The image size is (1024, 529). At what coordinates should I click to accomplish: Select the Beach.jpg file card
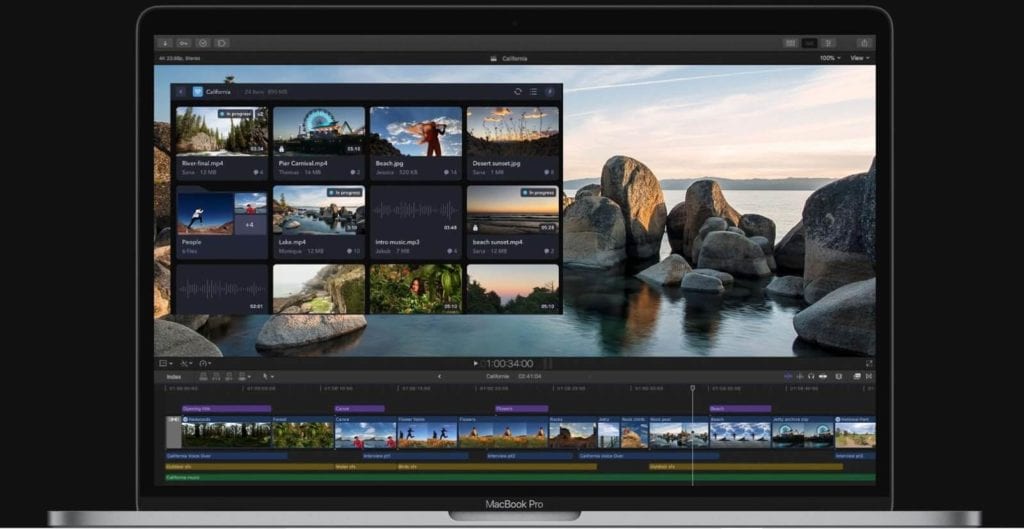pyautogui.click(x=416, y=144)
